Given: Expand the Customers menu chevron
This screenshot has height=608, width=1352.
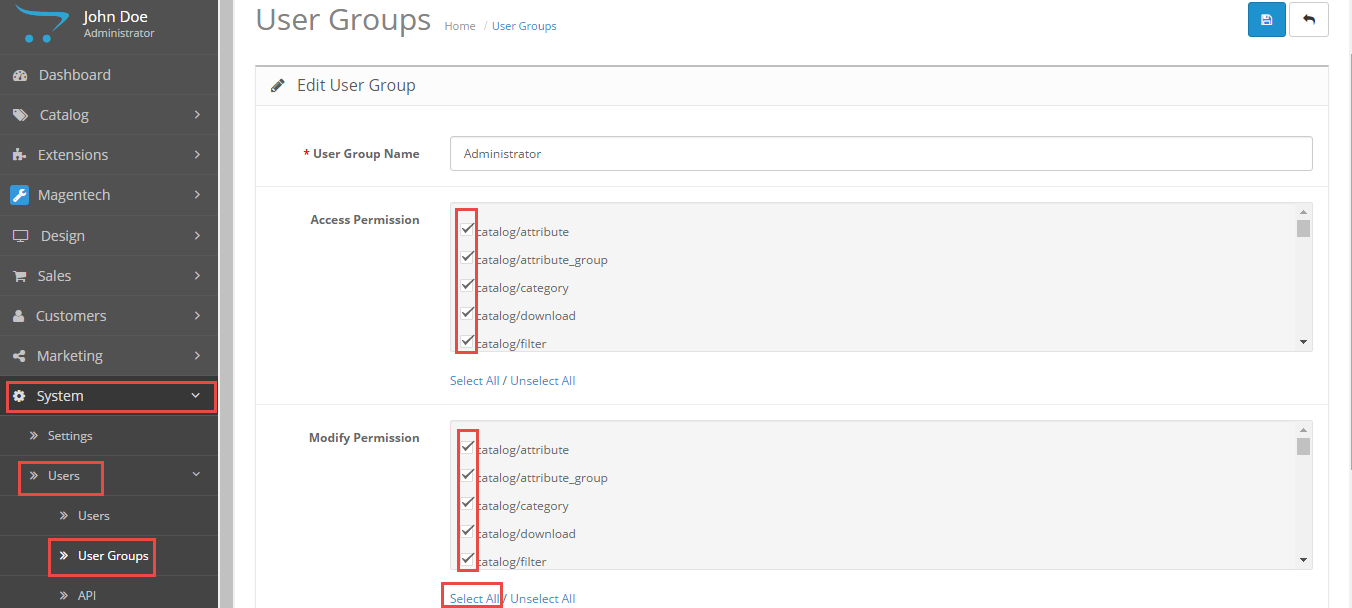Looking at the screenshot, I should [197, 316].
